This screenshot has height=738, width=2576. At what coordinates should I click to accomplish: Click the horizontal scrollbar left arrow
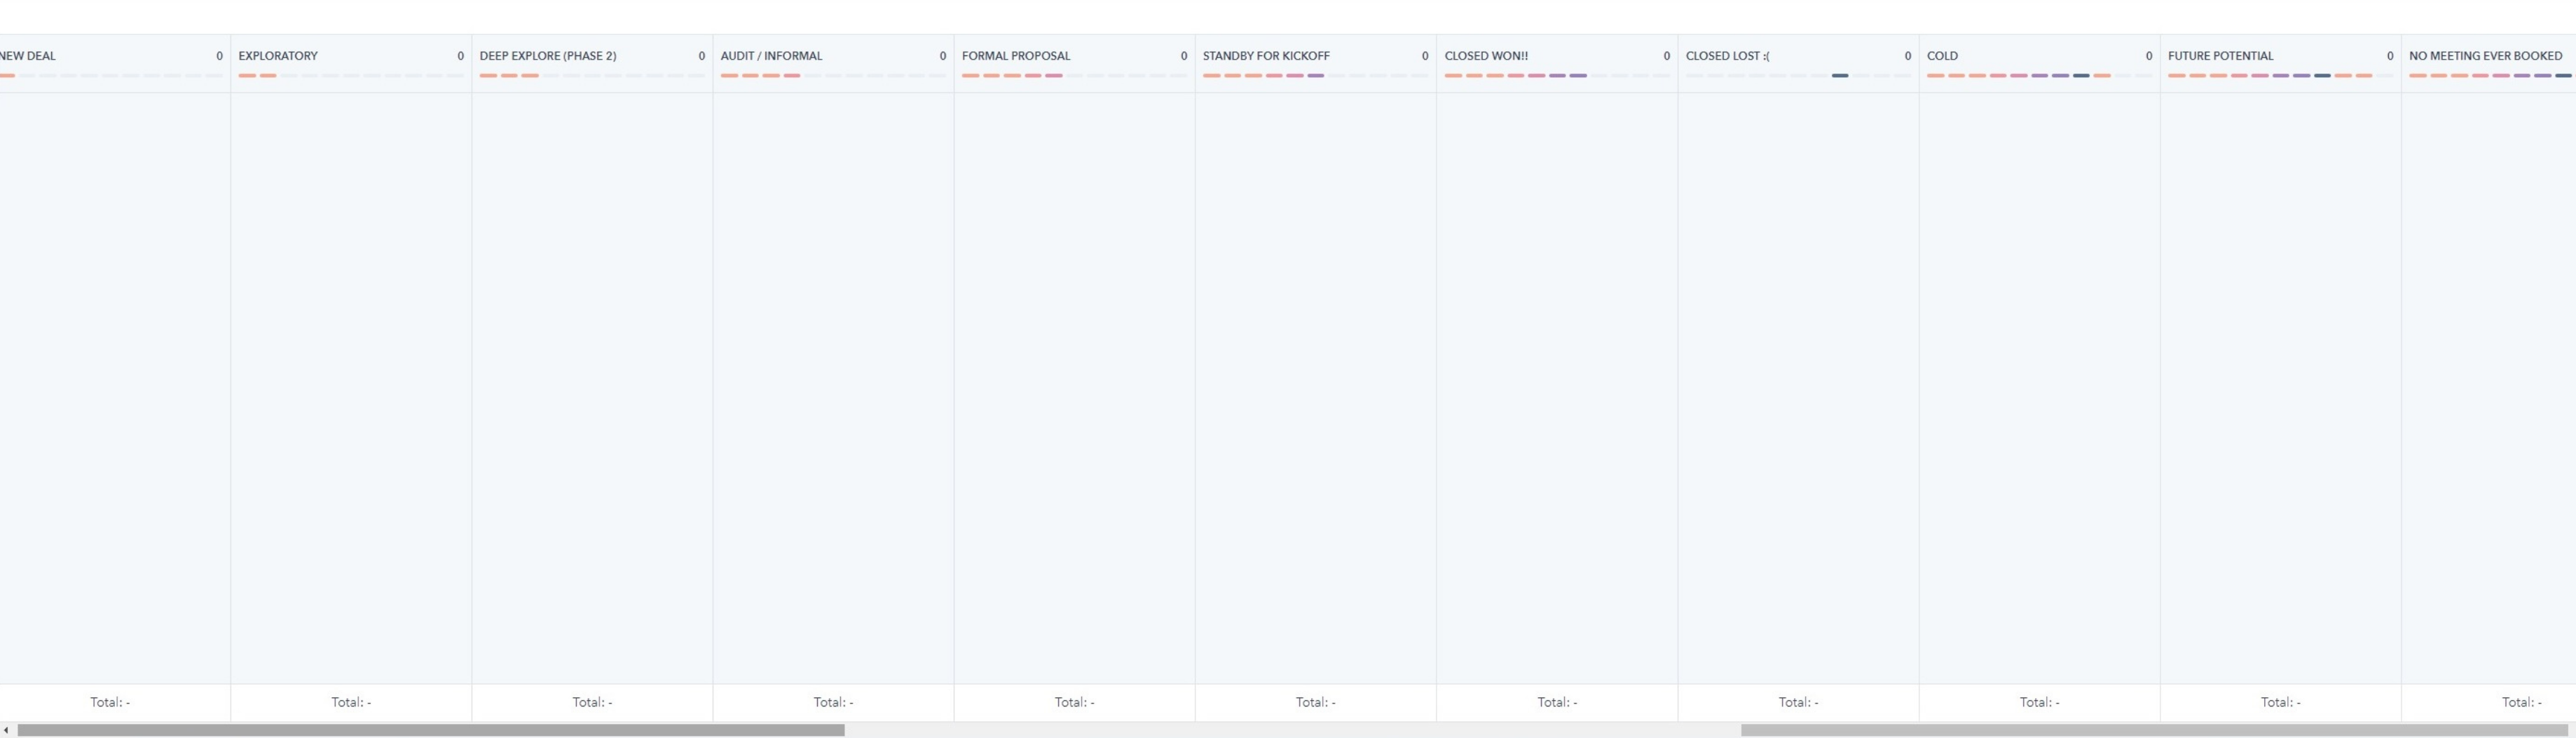pyautogui.click(x=6, y=730)
